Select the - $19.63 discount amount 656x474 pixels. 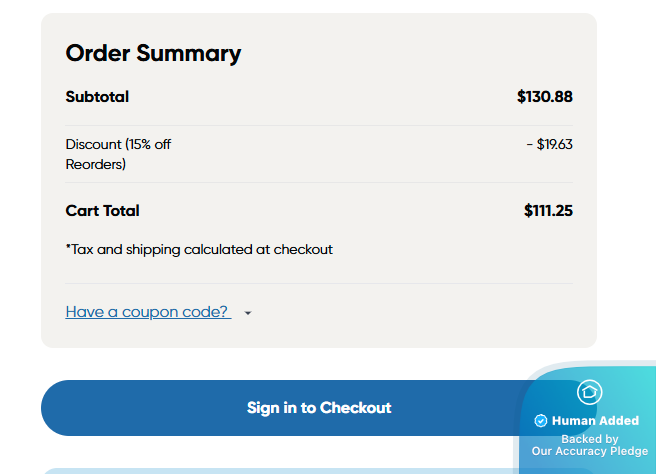point(549,144)
